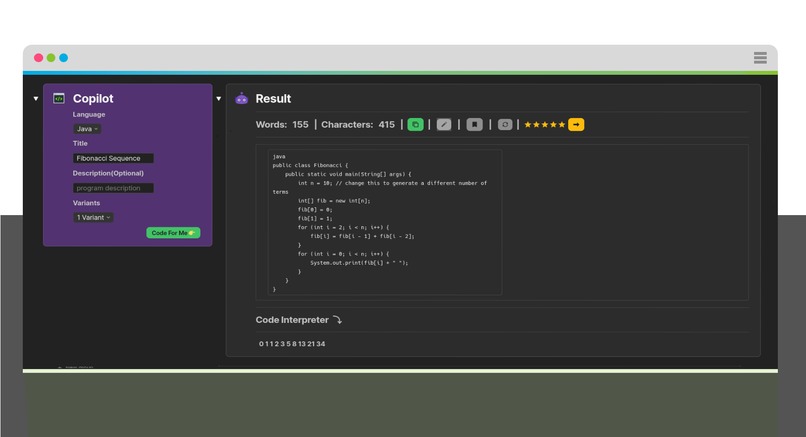Image resolution: width=806 pixels, height=437 pixels.
Task: Regenerate the result with the refresh icon
Action: (505, 124)
